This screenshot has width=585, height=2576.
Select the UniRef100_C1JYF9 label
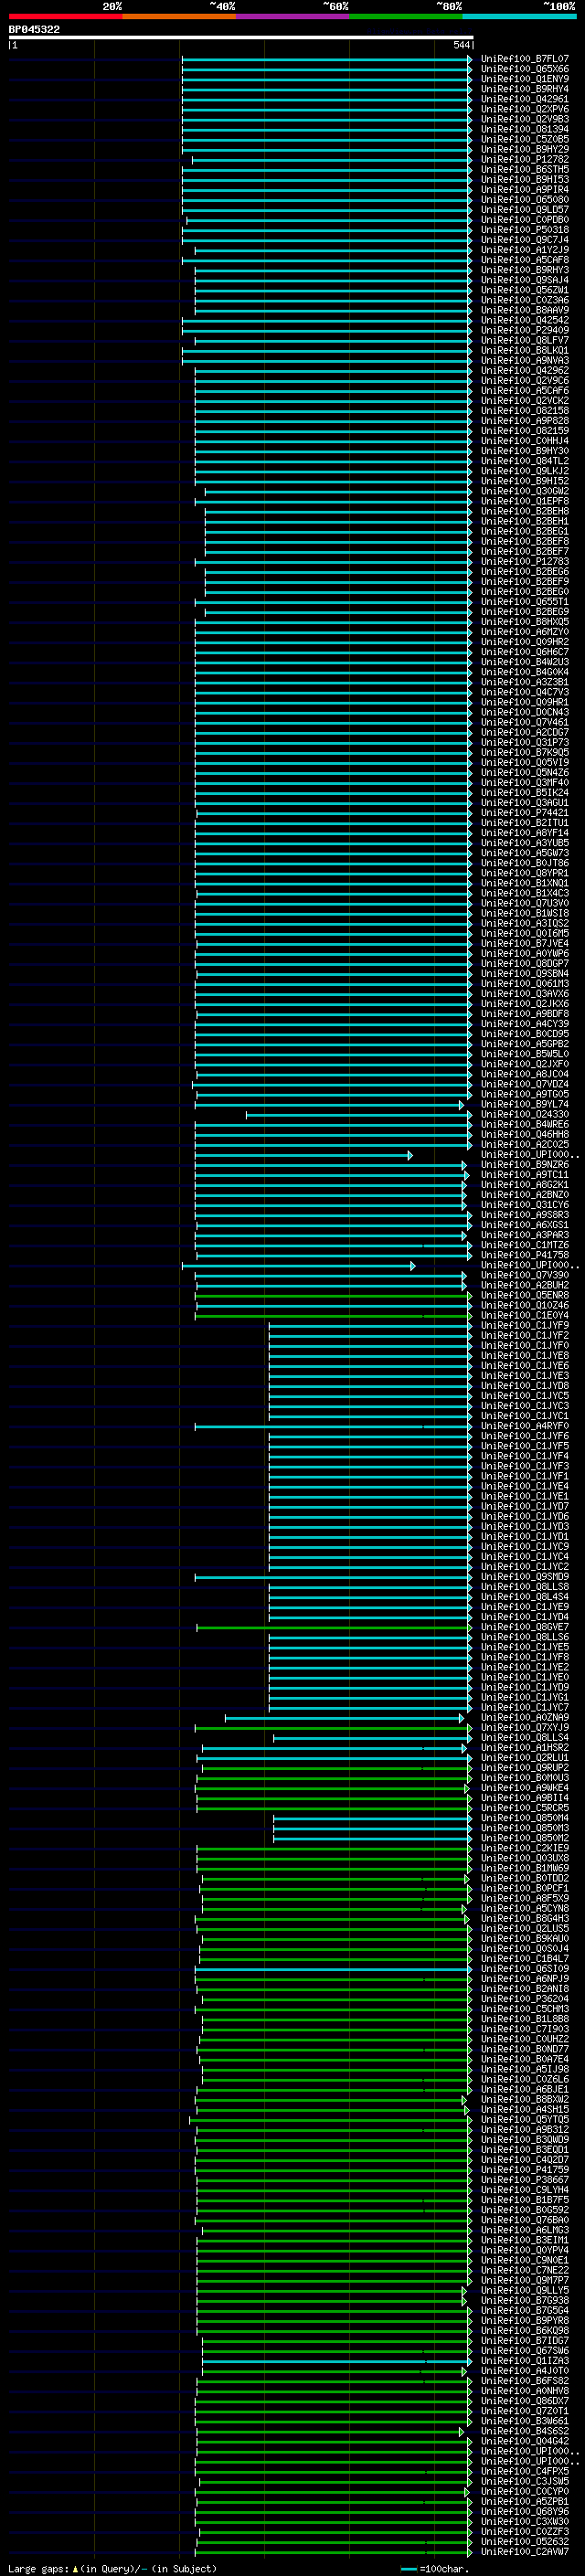coord(525,1325)
